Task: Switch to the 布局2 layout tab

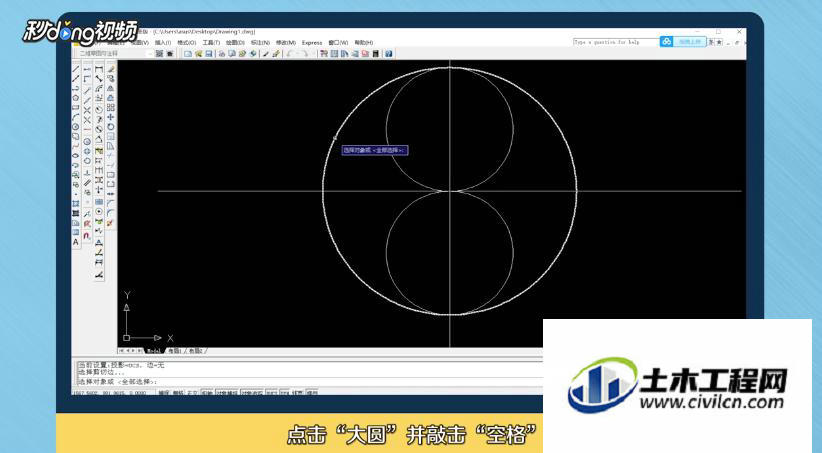Action: [196, 351]
